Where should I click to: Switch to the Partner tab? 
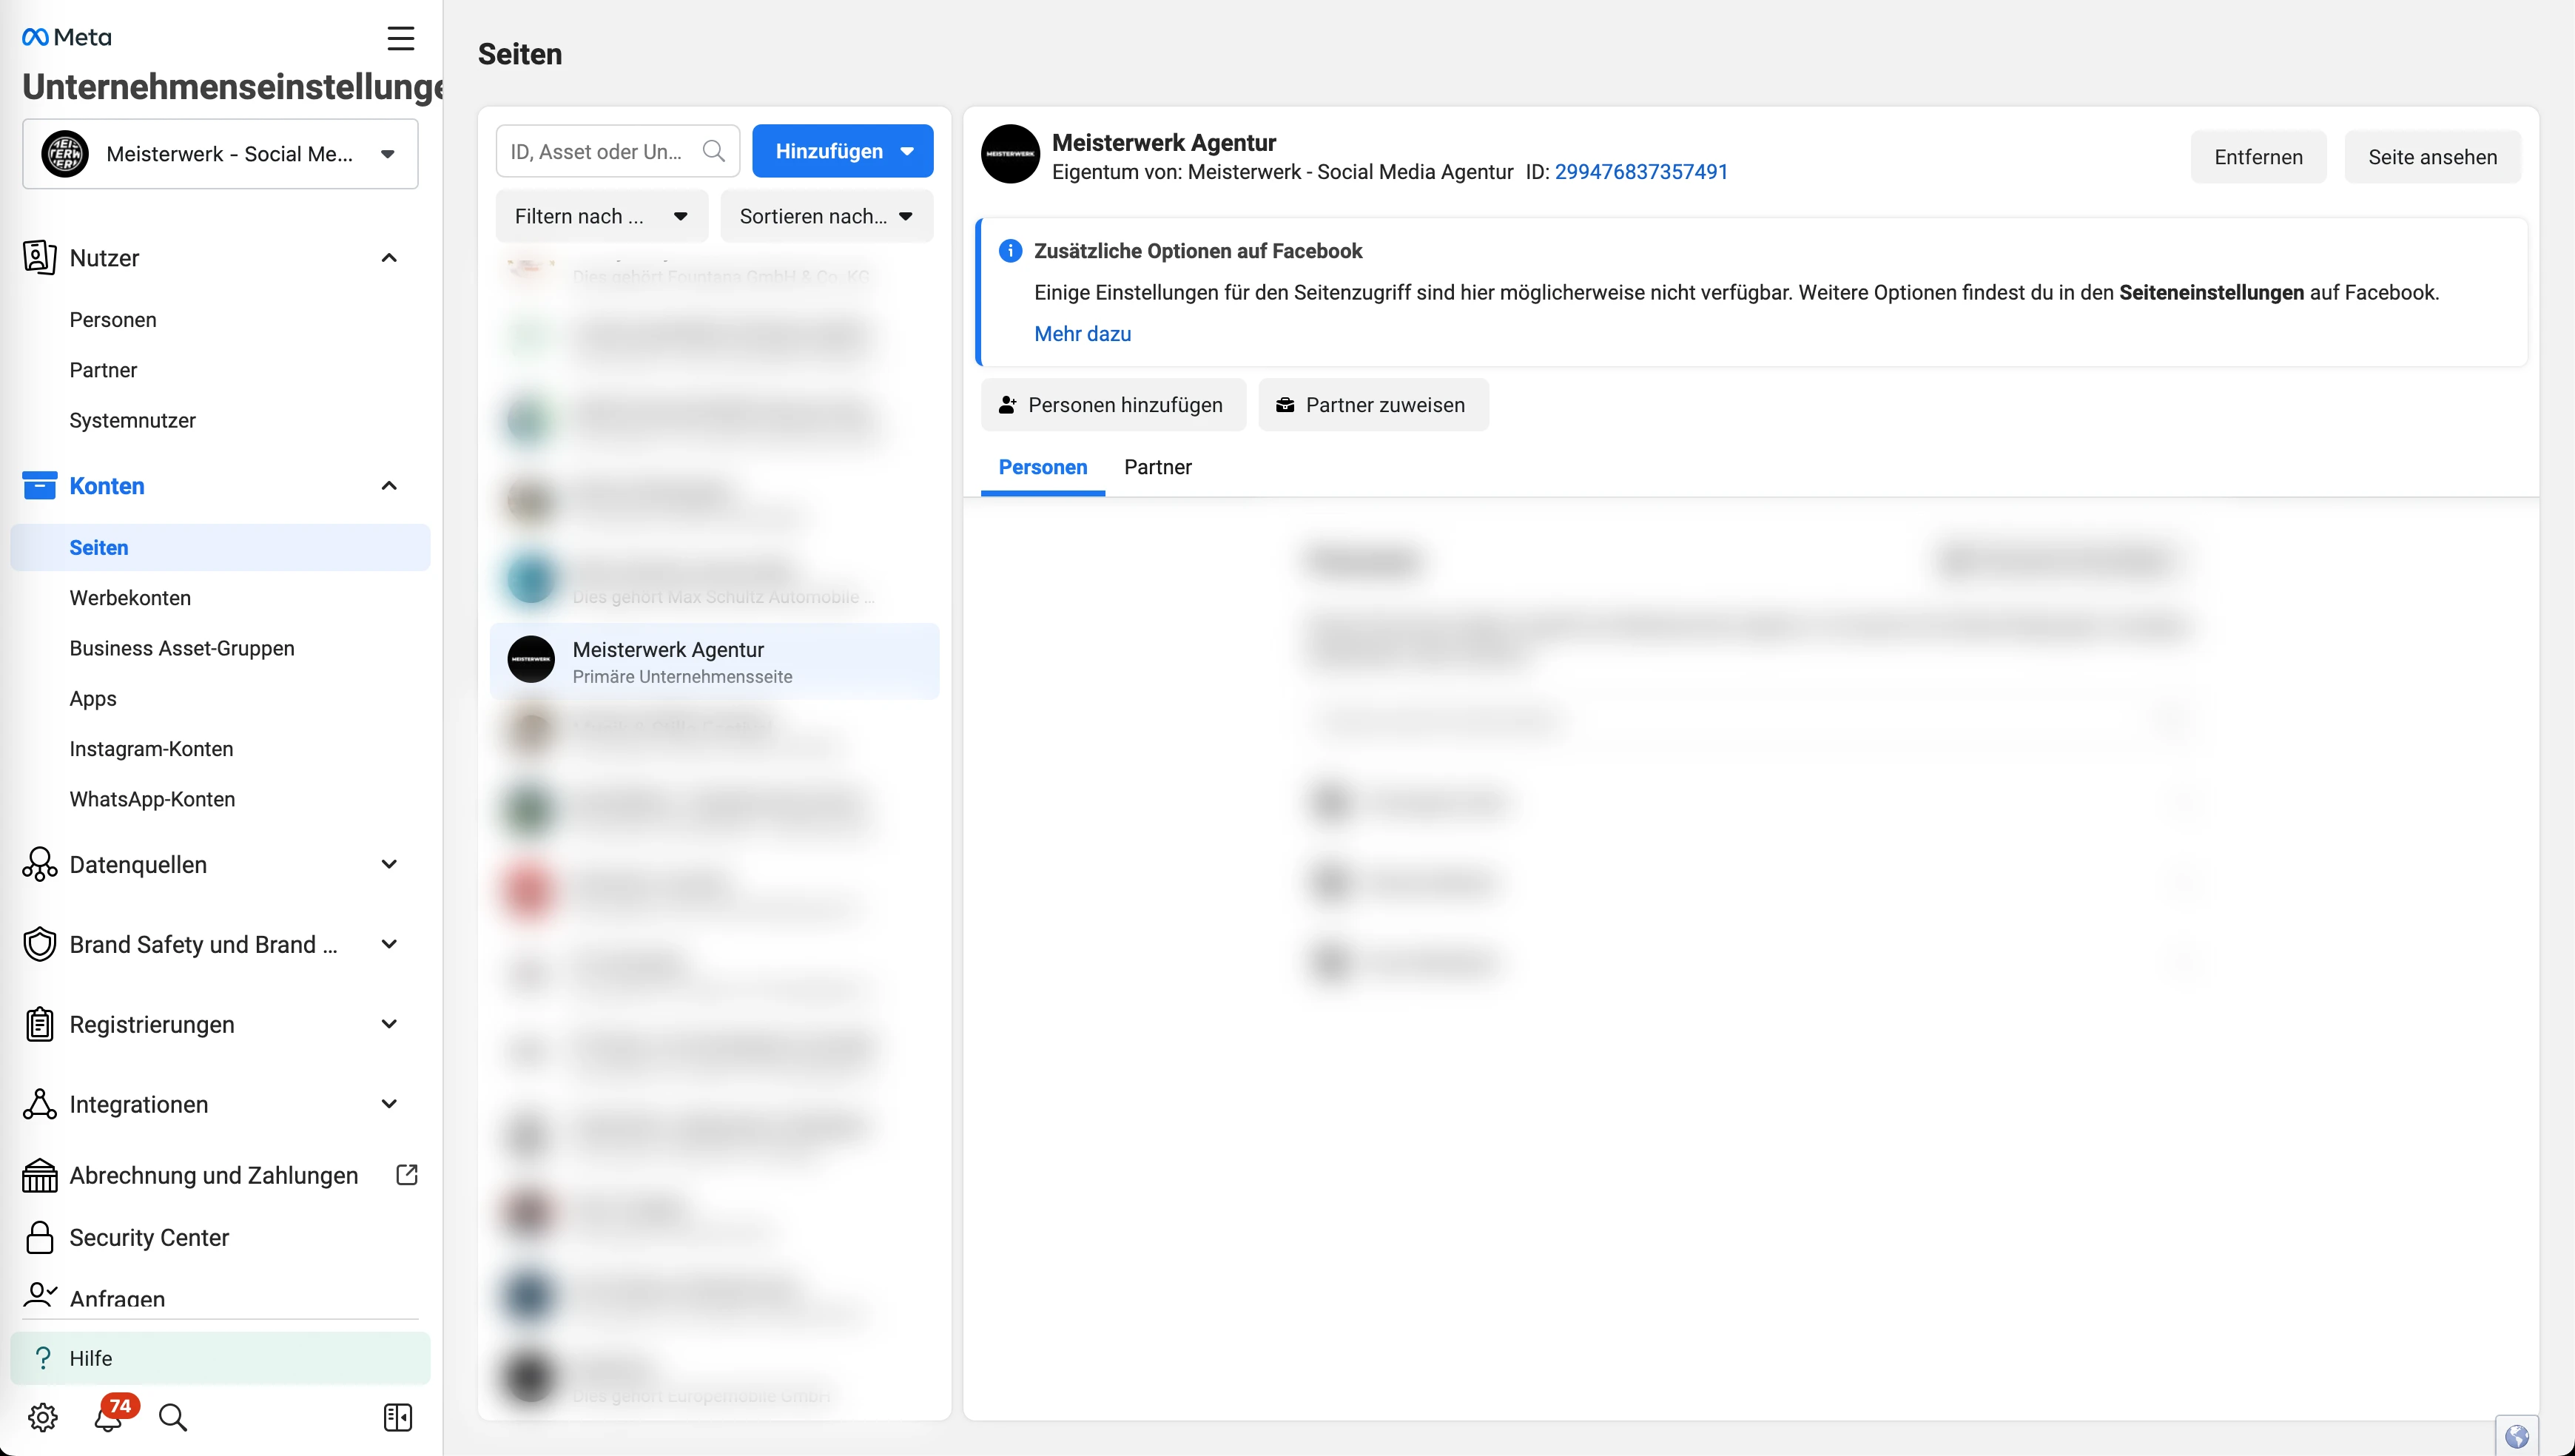click(1157, 467)
